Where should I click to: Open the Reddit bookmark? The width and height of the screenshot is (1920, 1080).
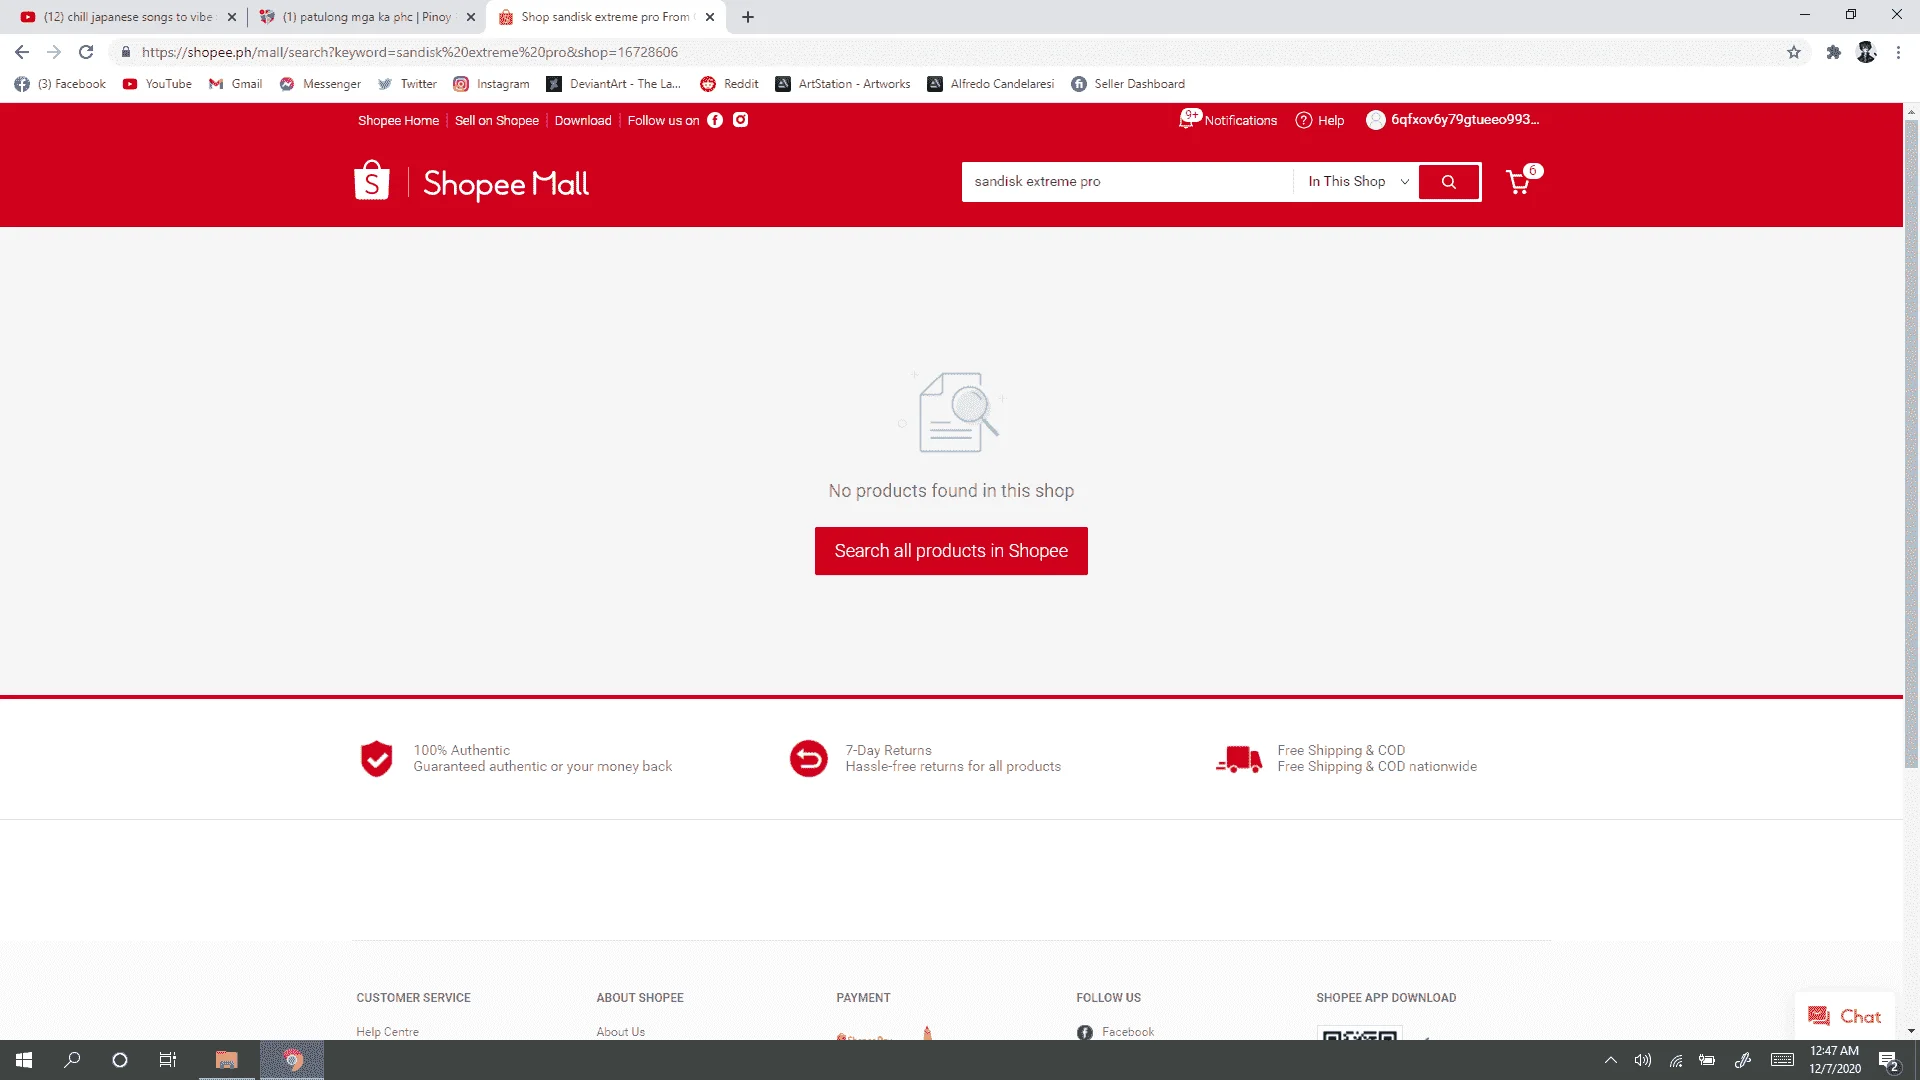729,84
